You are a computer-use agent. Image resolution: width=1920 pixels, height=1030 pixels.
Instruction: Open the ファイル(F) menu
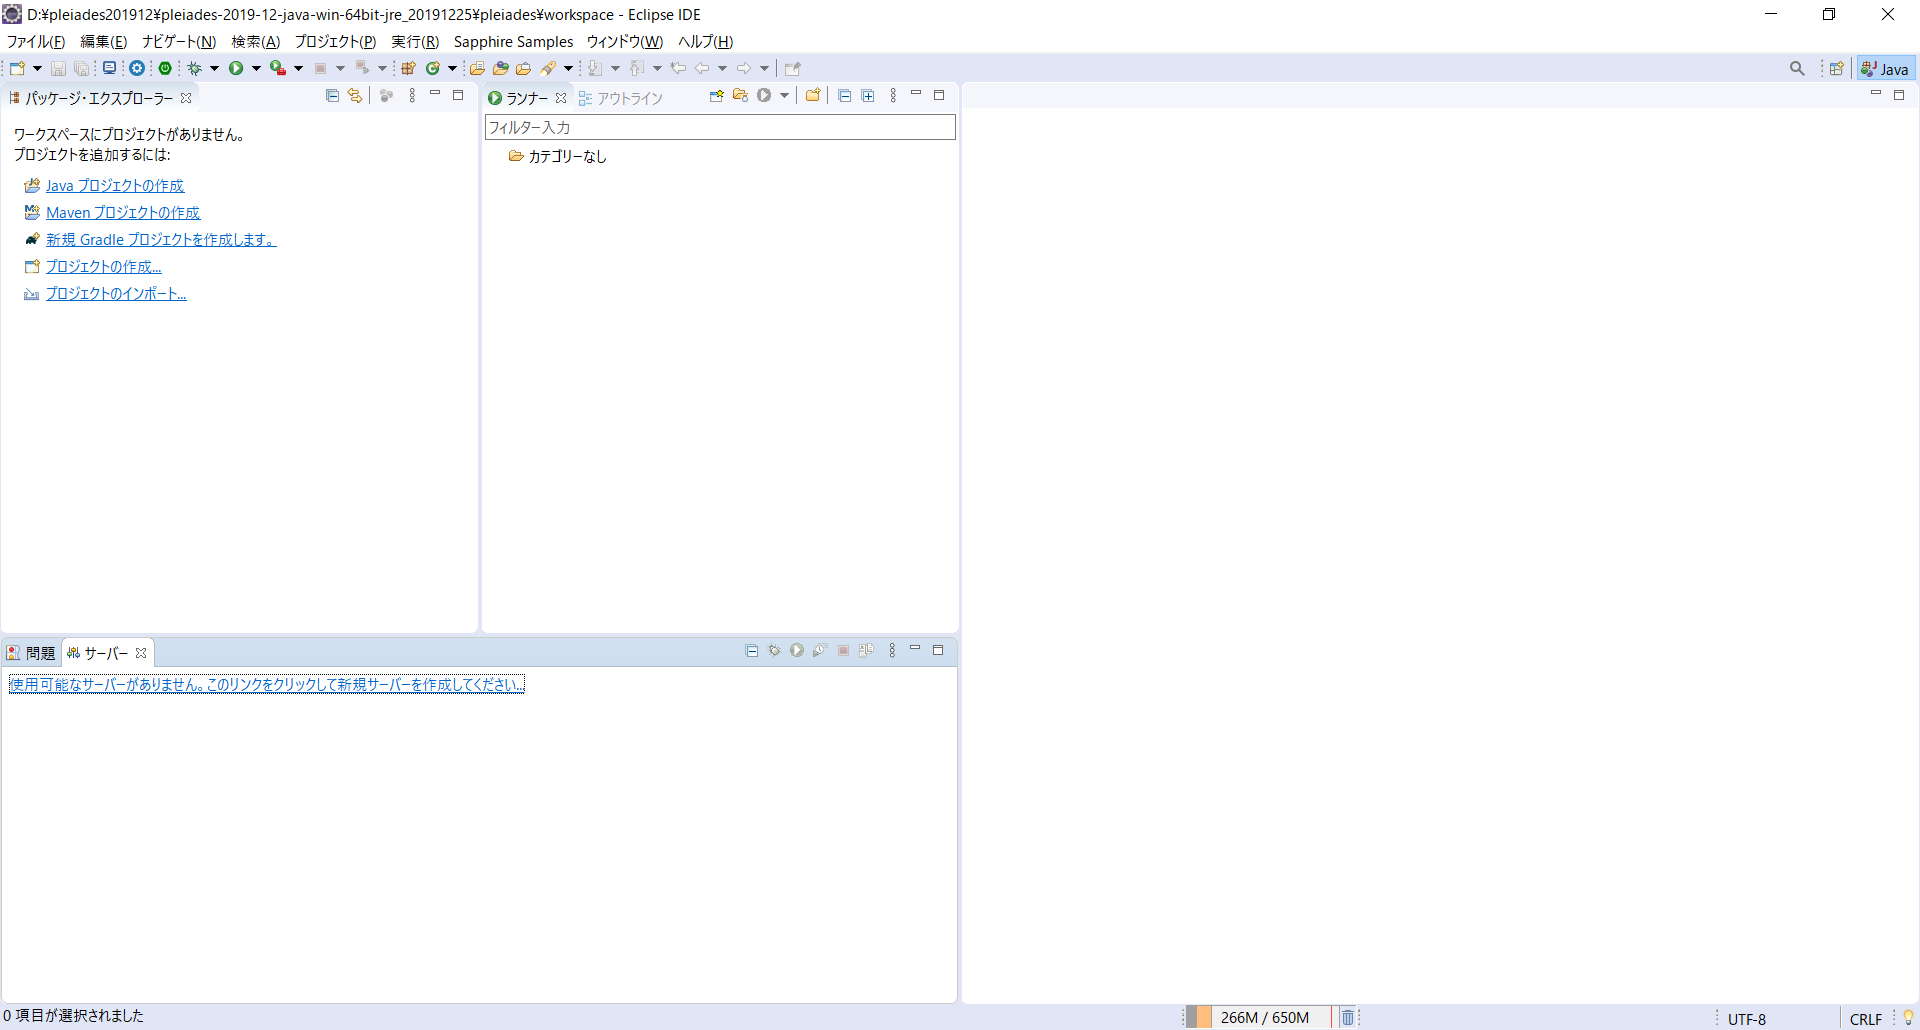36,42
